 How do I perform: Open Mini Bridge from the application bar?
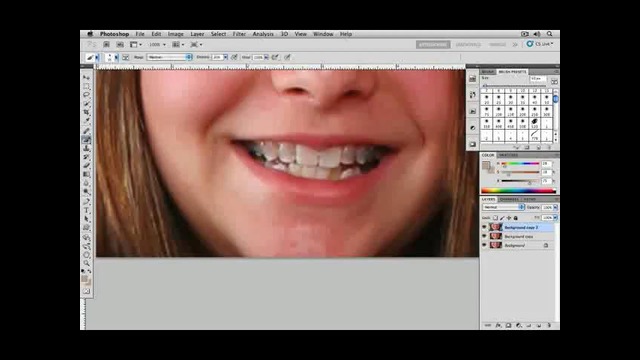[x=120, y=44]
